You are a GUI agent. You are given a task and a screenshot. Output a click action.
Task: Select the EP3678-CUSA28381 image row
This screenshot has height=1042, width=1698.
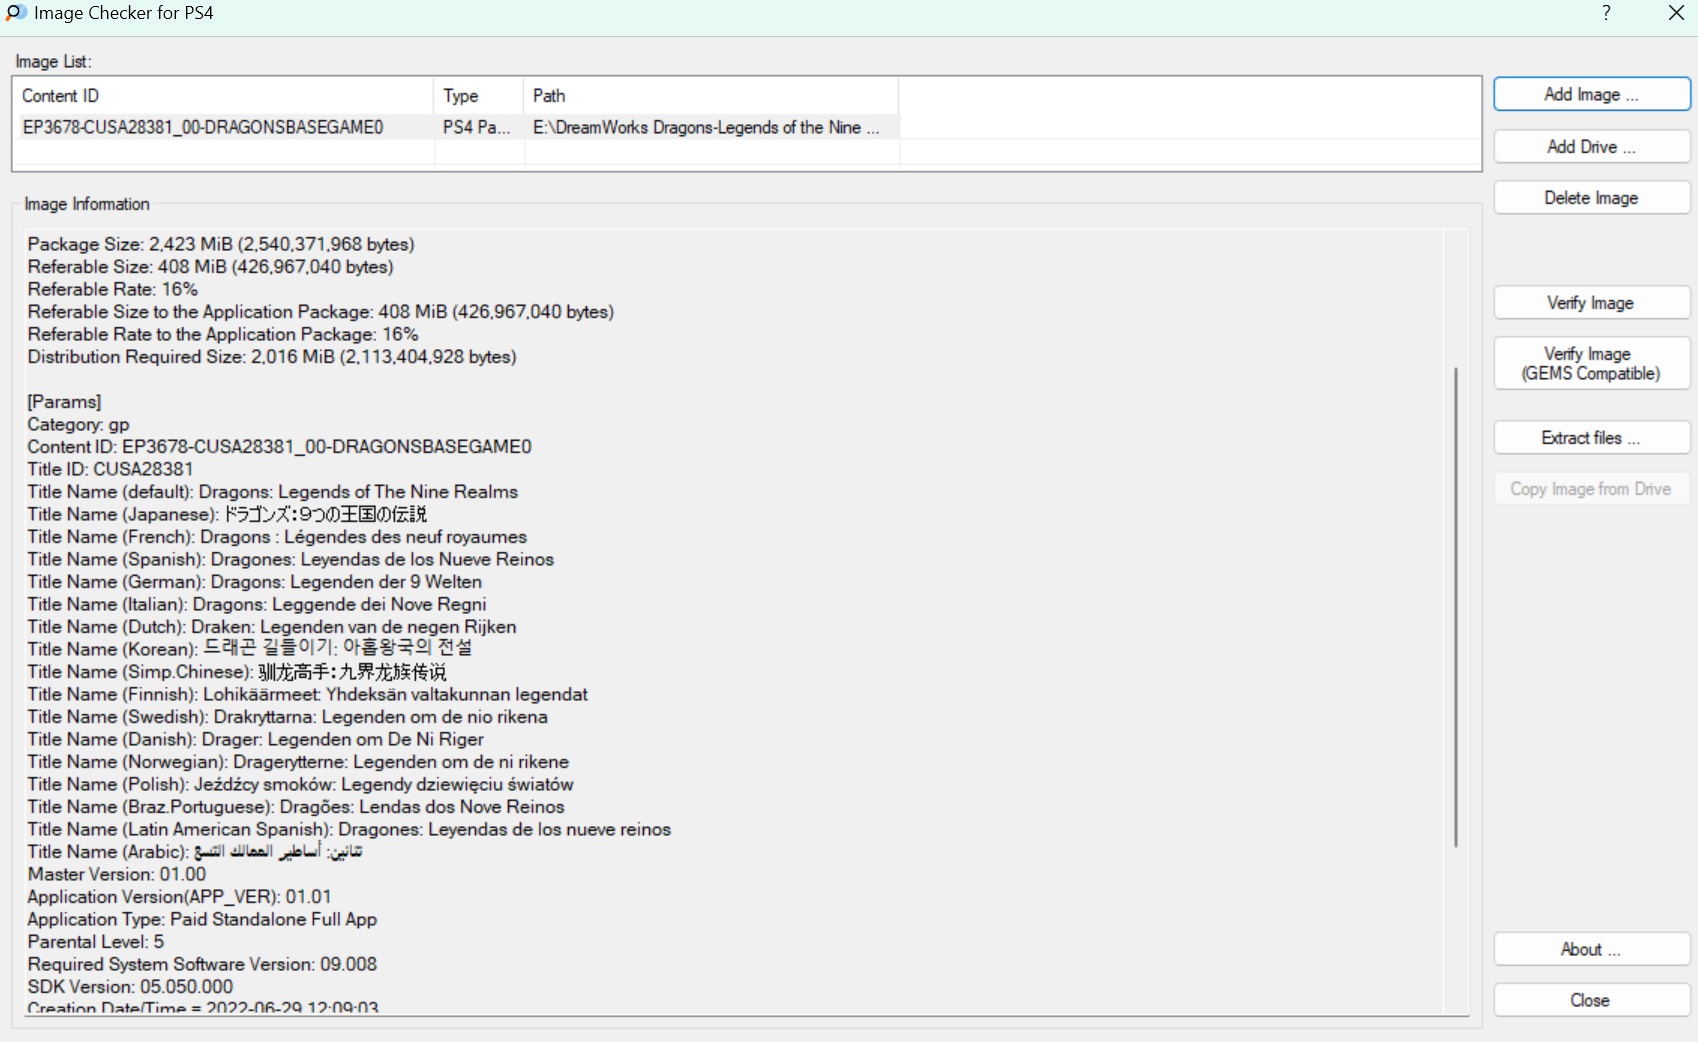coord(203,128)
